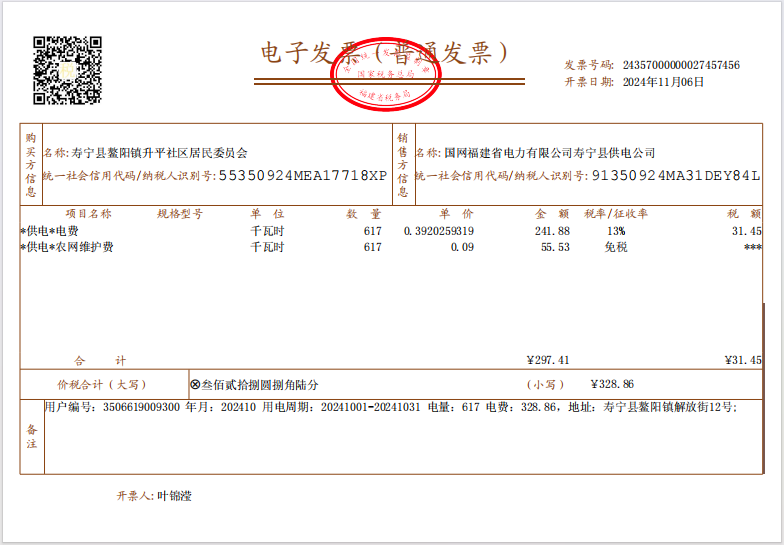
Task: Select the invoice date 2024年11月06日
Action: coord(663,82)
